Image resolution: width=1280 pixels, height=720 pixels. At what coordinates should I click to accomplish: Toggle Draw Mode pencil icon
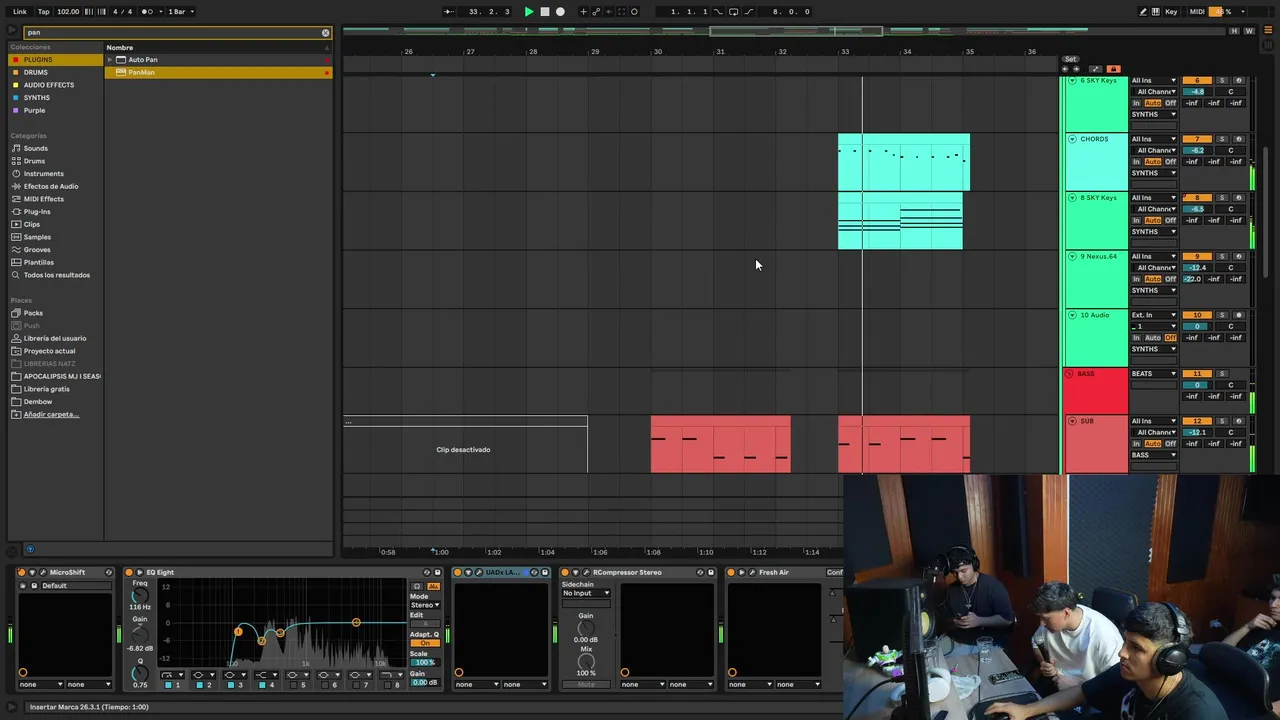point(1143,12)
